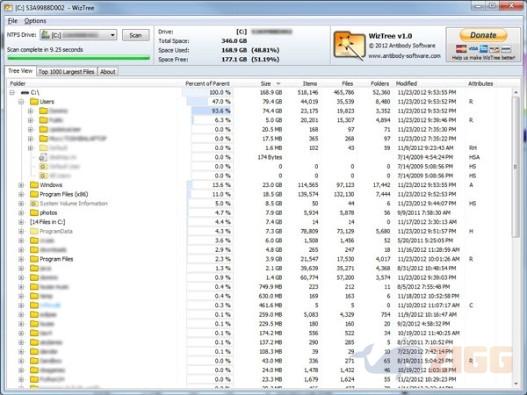
Task: Click items count 114,565
Action: [308, 185]
